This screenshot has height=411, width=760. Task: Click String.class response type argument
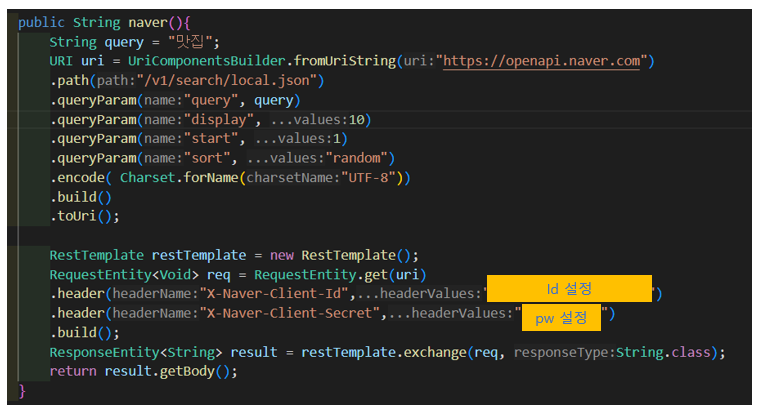click(x=663, y=352)
